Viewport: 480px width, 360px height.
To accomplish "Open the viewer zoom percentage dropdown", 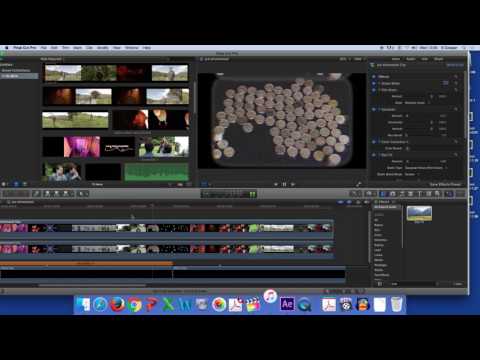I will pyautogui.click(x=344, y=59).
